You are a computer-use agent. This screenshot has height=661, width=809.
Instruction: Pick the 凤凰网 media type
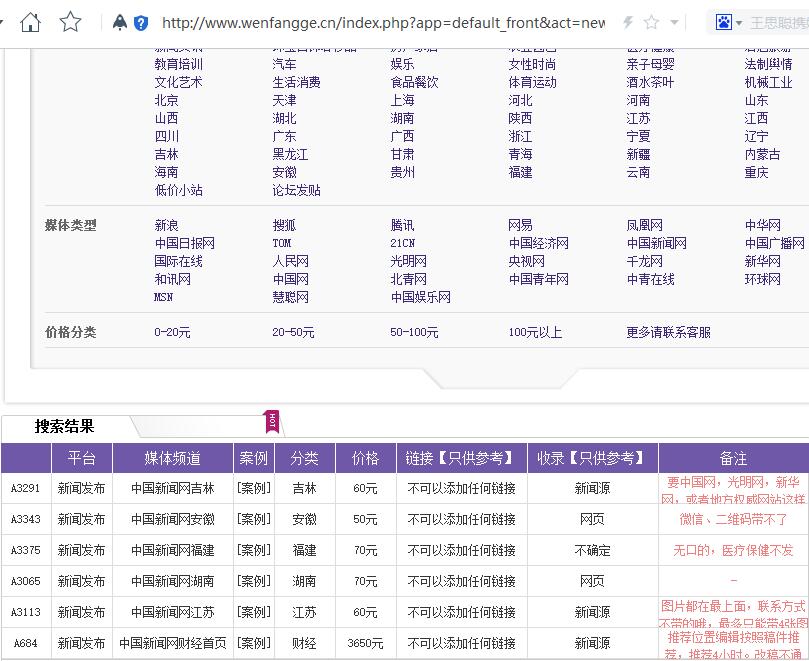(644, 225)
